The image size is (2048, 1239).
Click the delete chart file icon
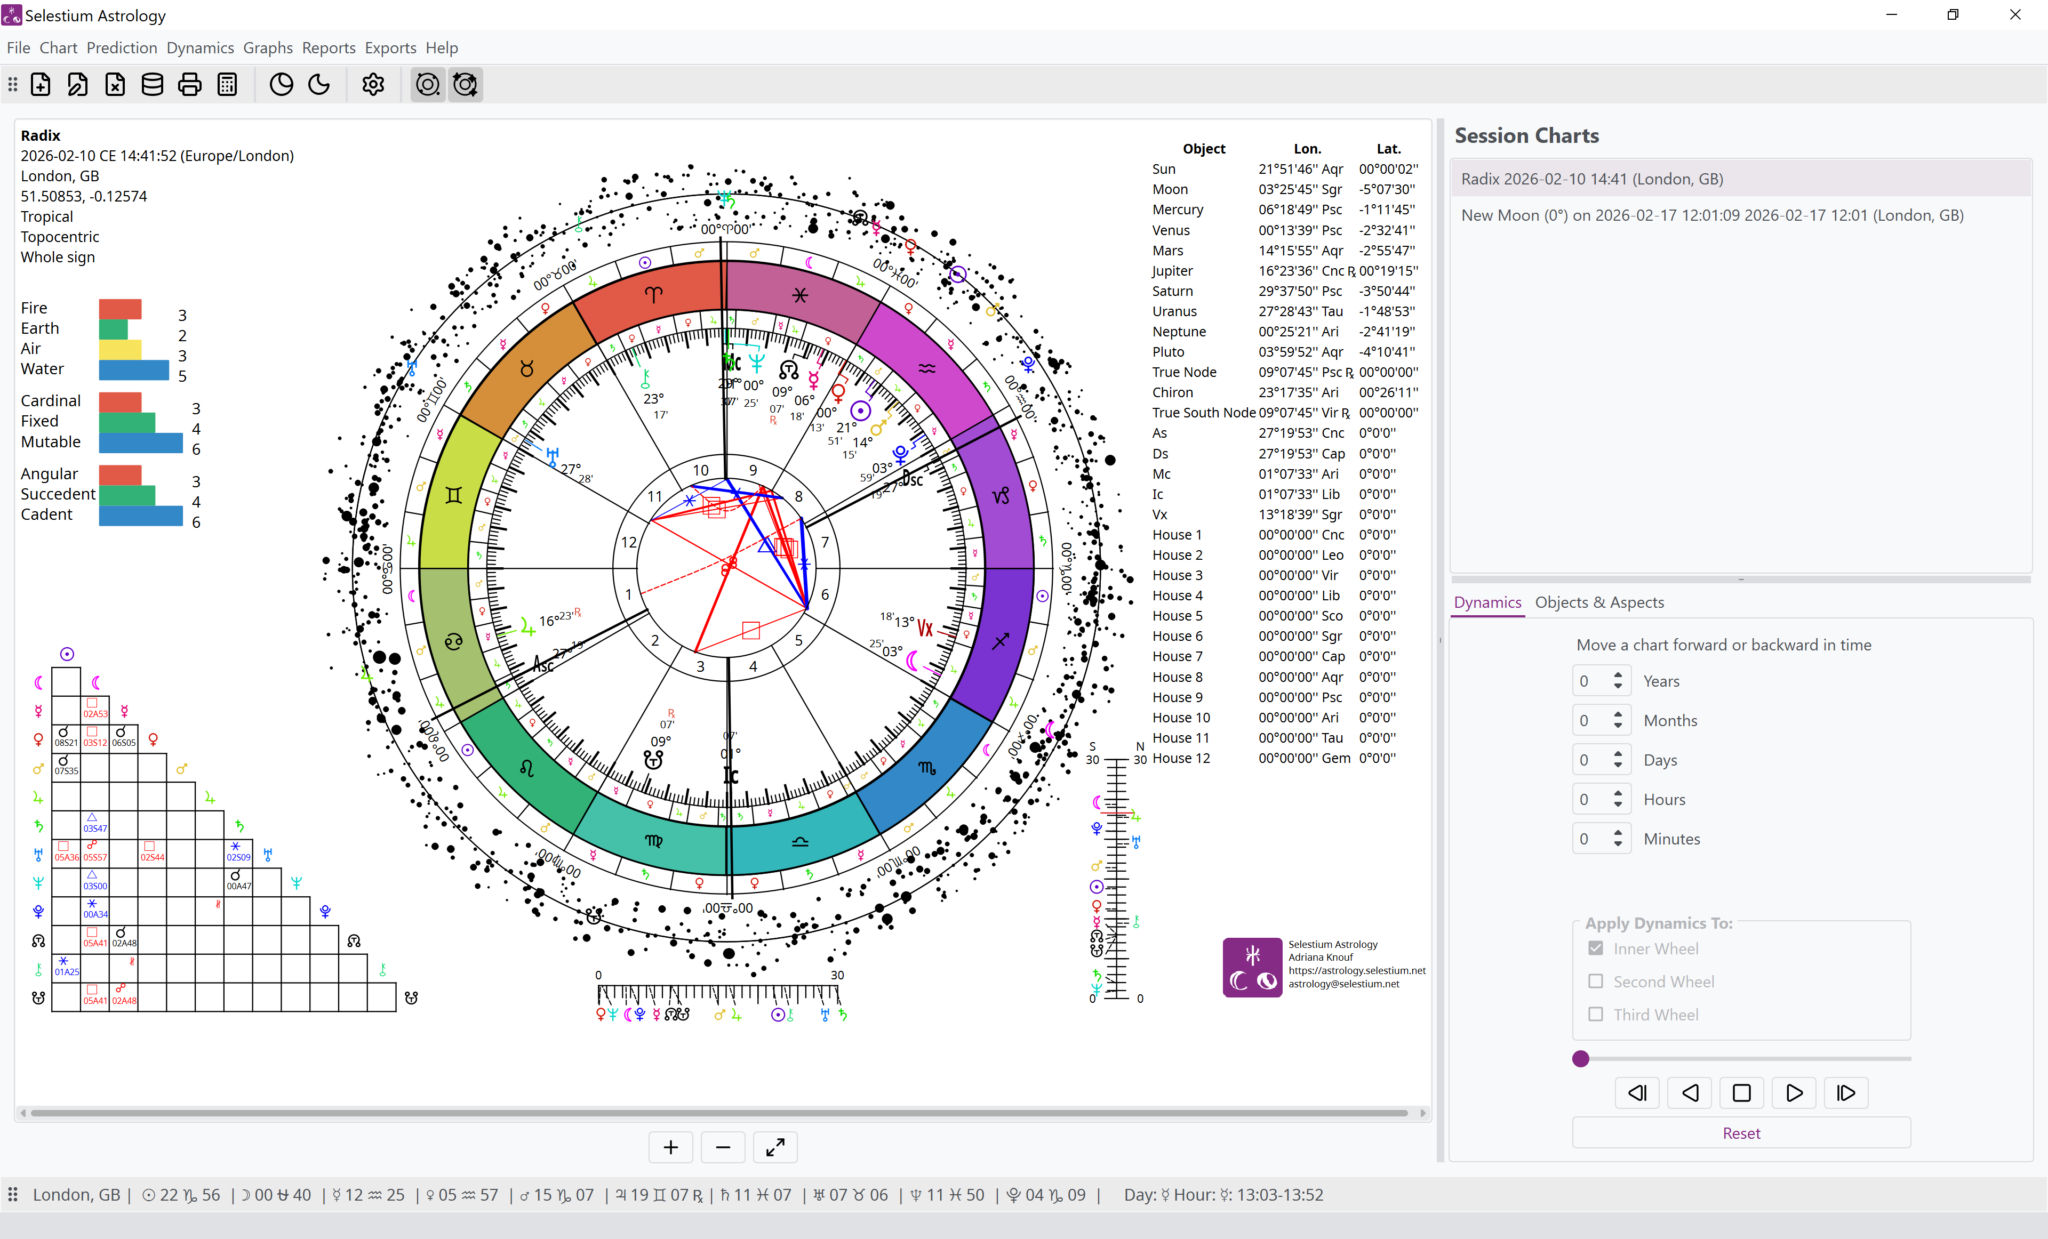coord(114,84)
